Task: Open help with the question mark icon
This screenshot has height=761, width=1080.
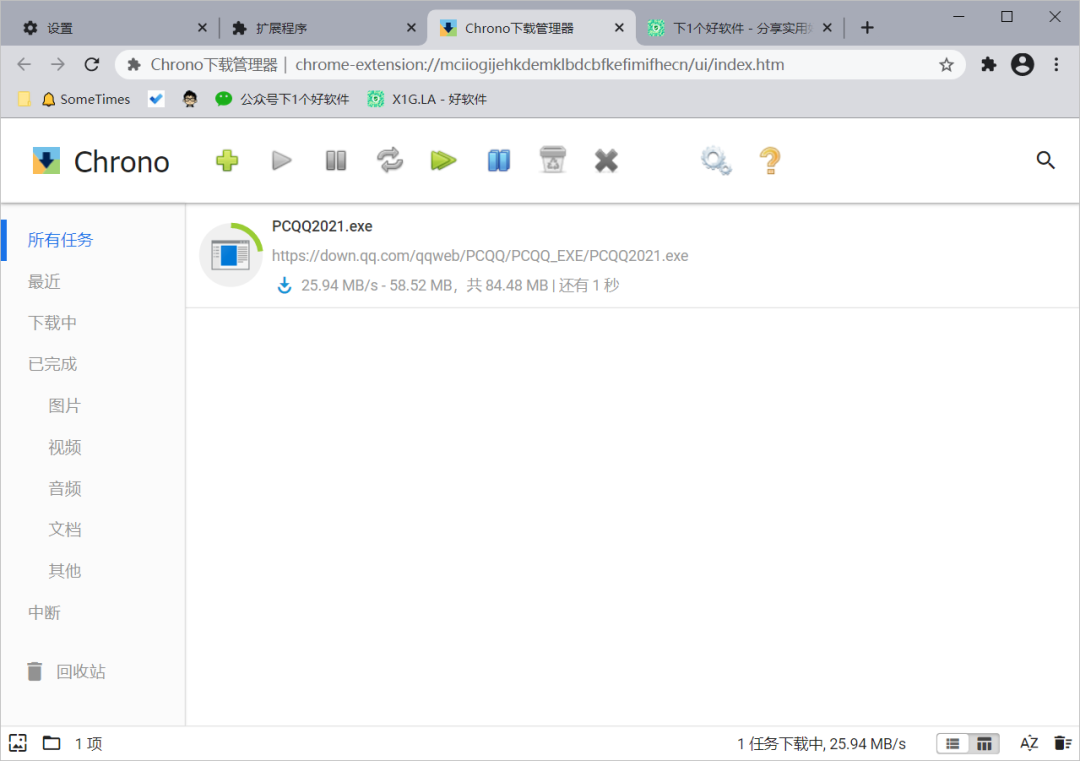Action: coord(770,161)
